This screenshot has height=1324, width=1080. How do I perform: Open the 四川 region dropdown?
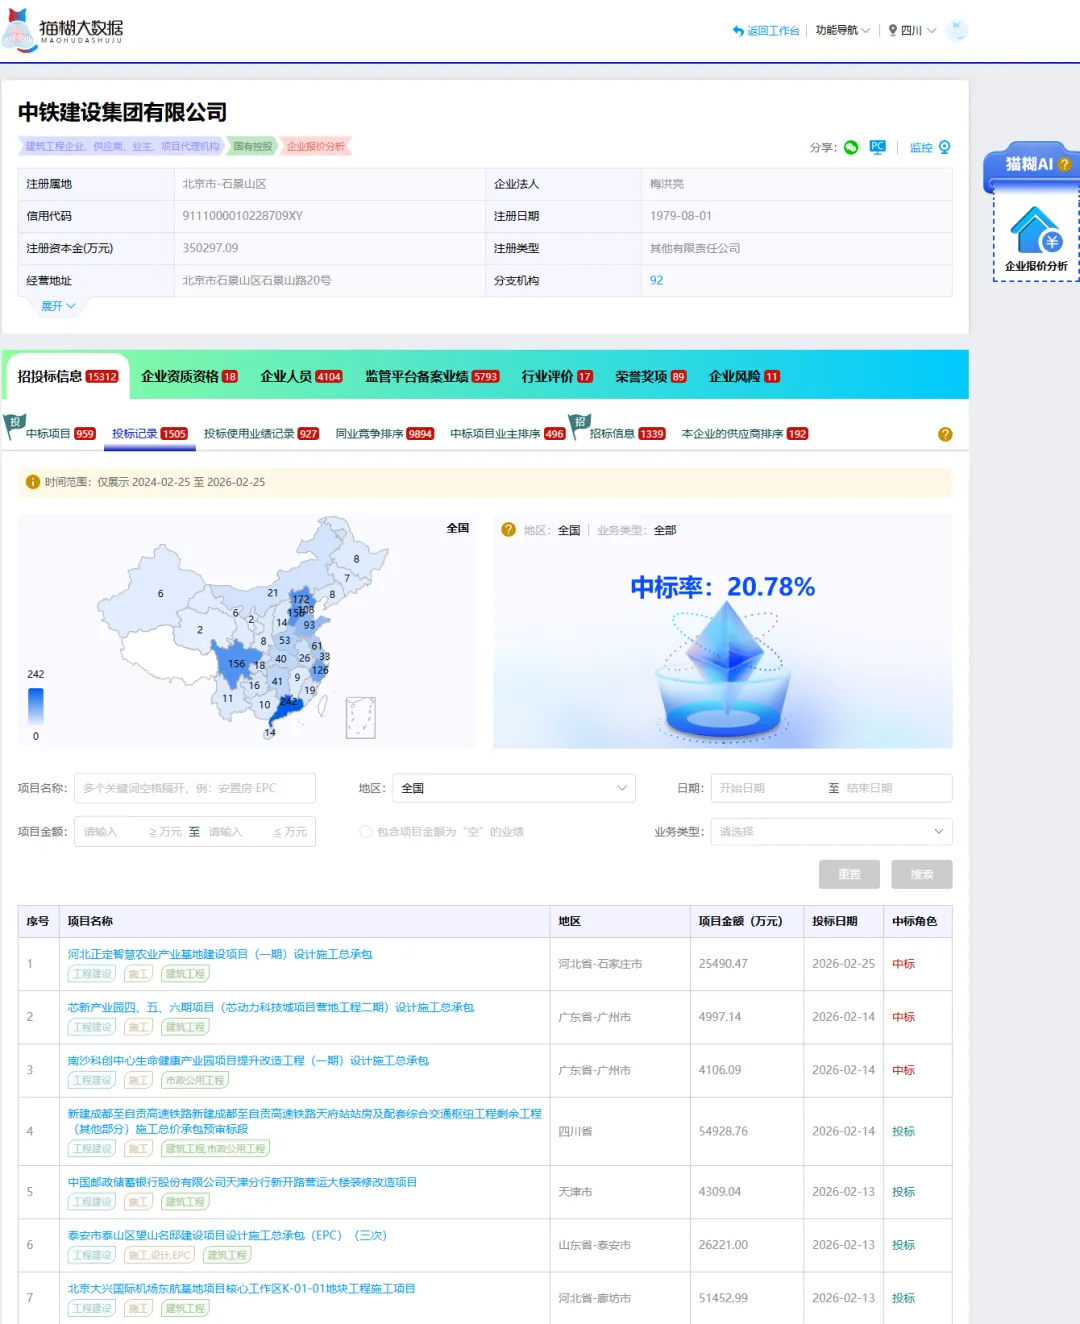pos(912,31)
